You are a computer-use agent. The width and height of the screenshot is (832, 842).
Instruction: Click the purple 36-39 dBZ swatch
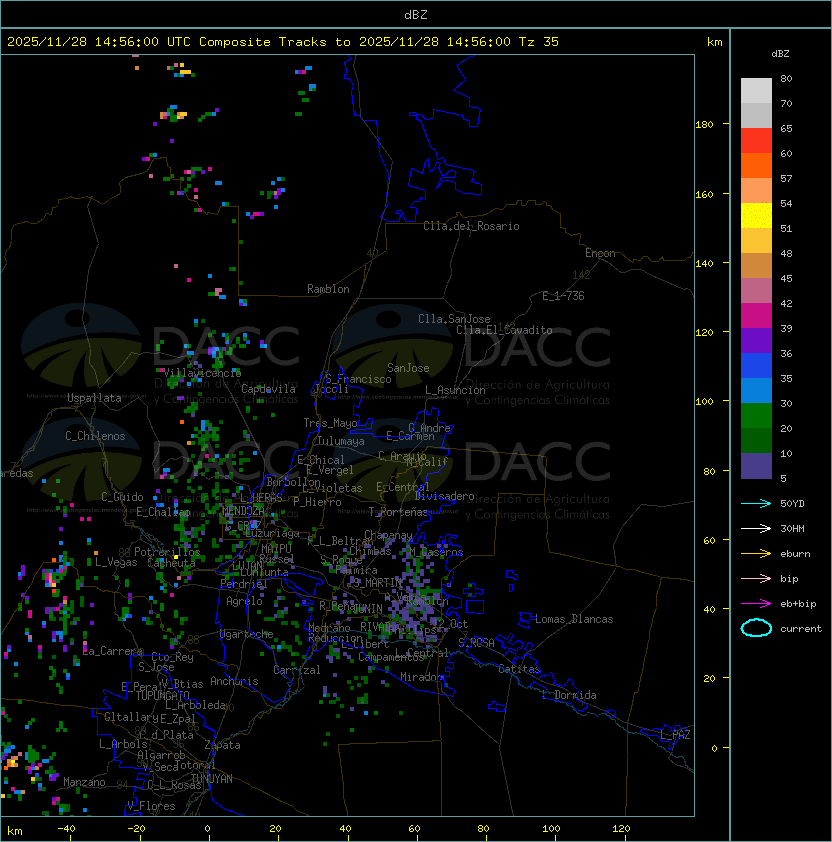[x=756, y=340]
